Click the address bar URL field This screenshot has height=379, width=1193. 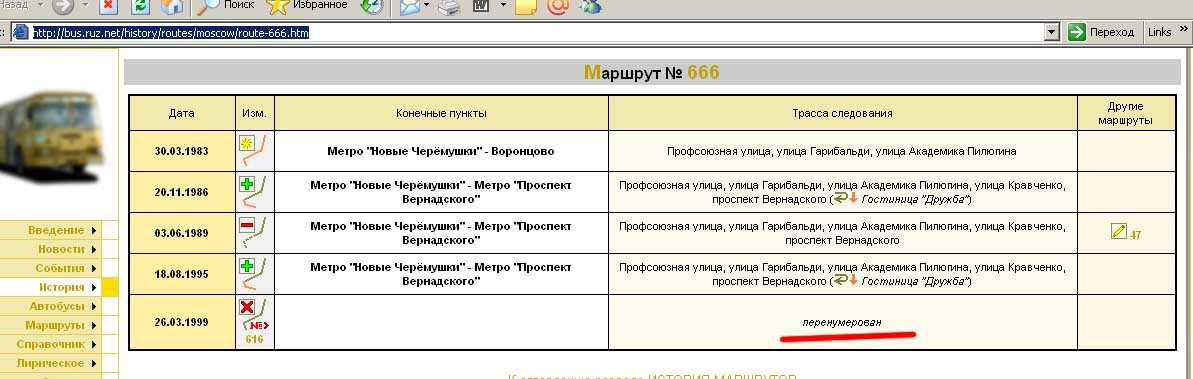pyautogui.click(x=536, y=32)
